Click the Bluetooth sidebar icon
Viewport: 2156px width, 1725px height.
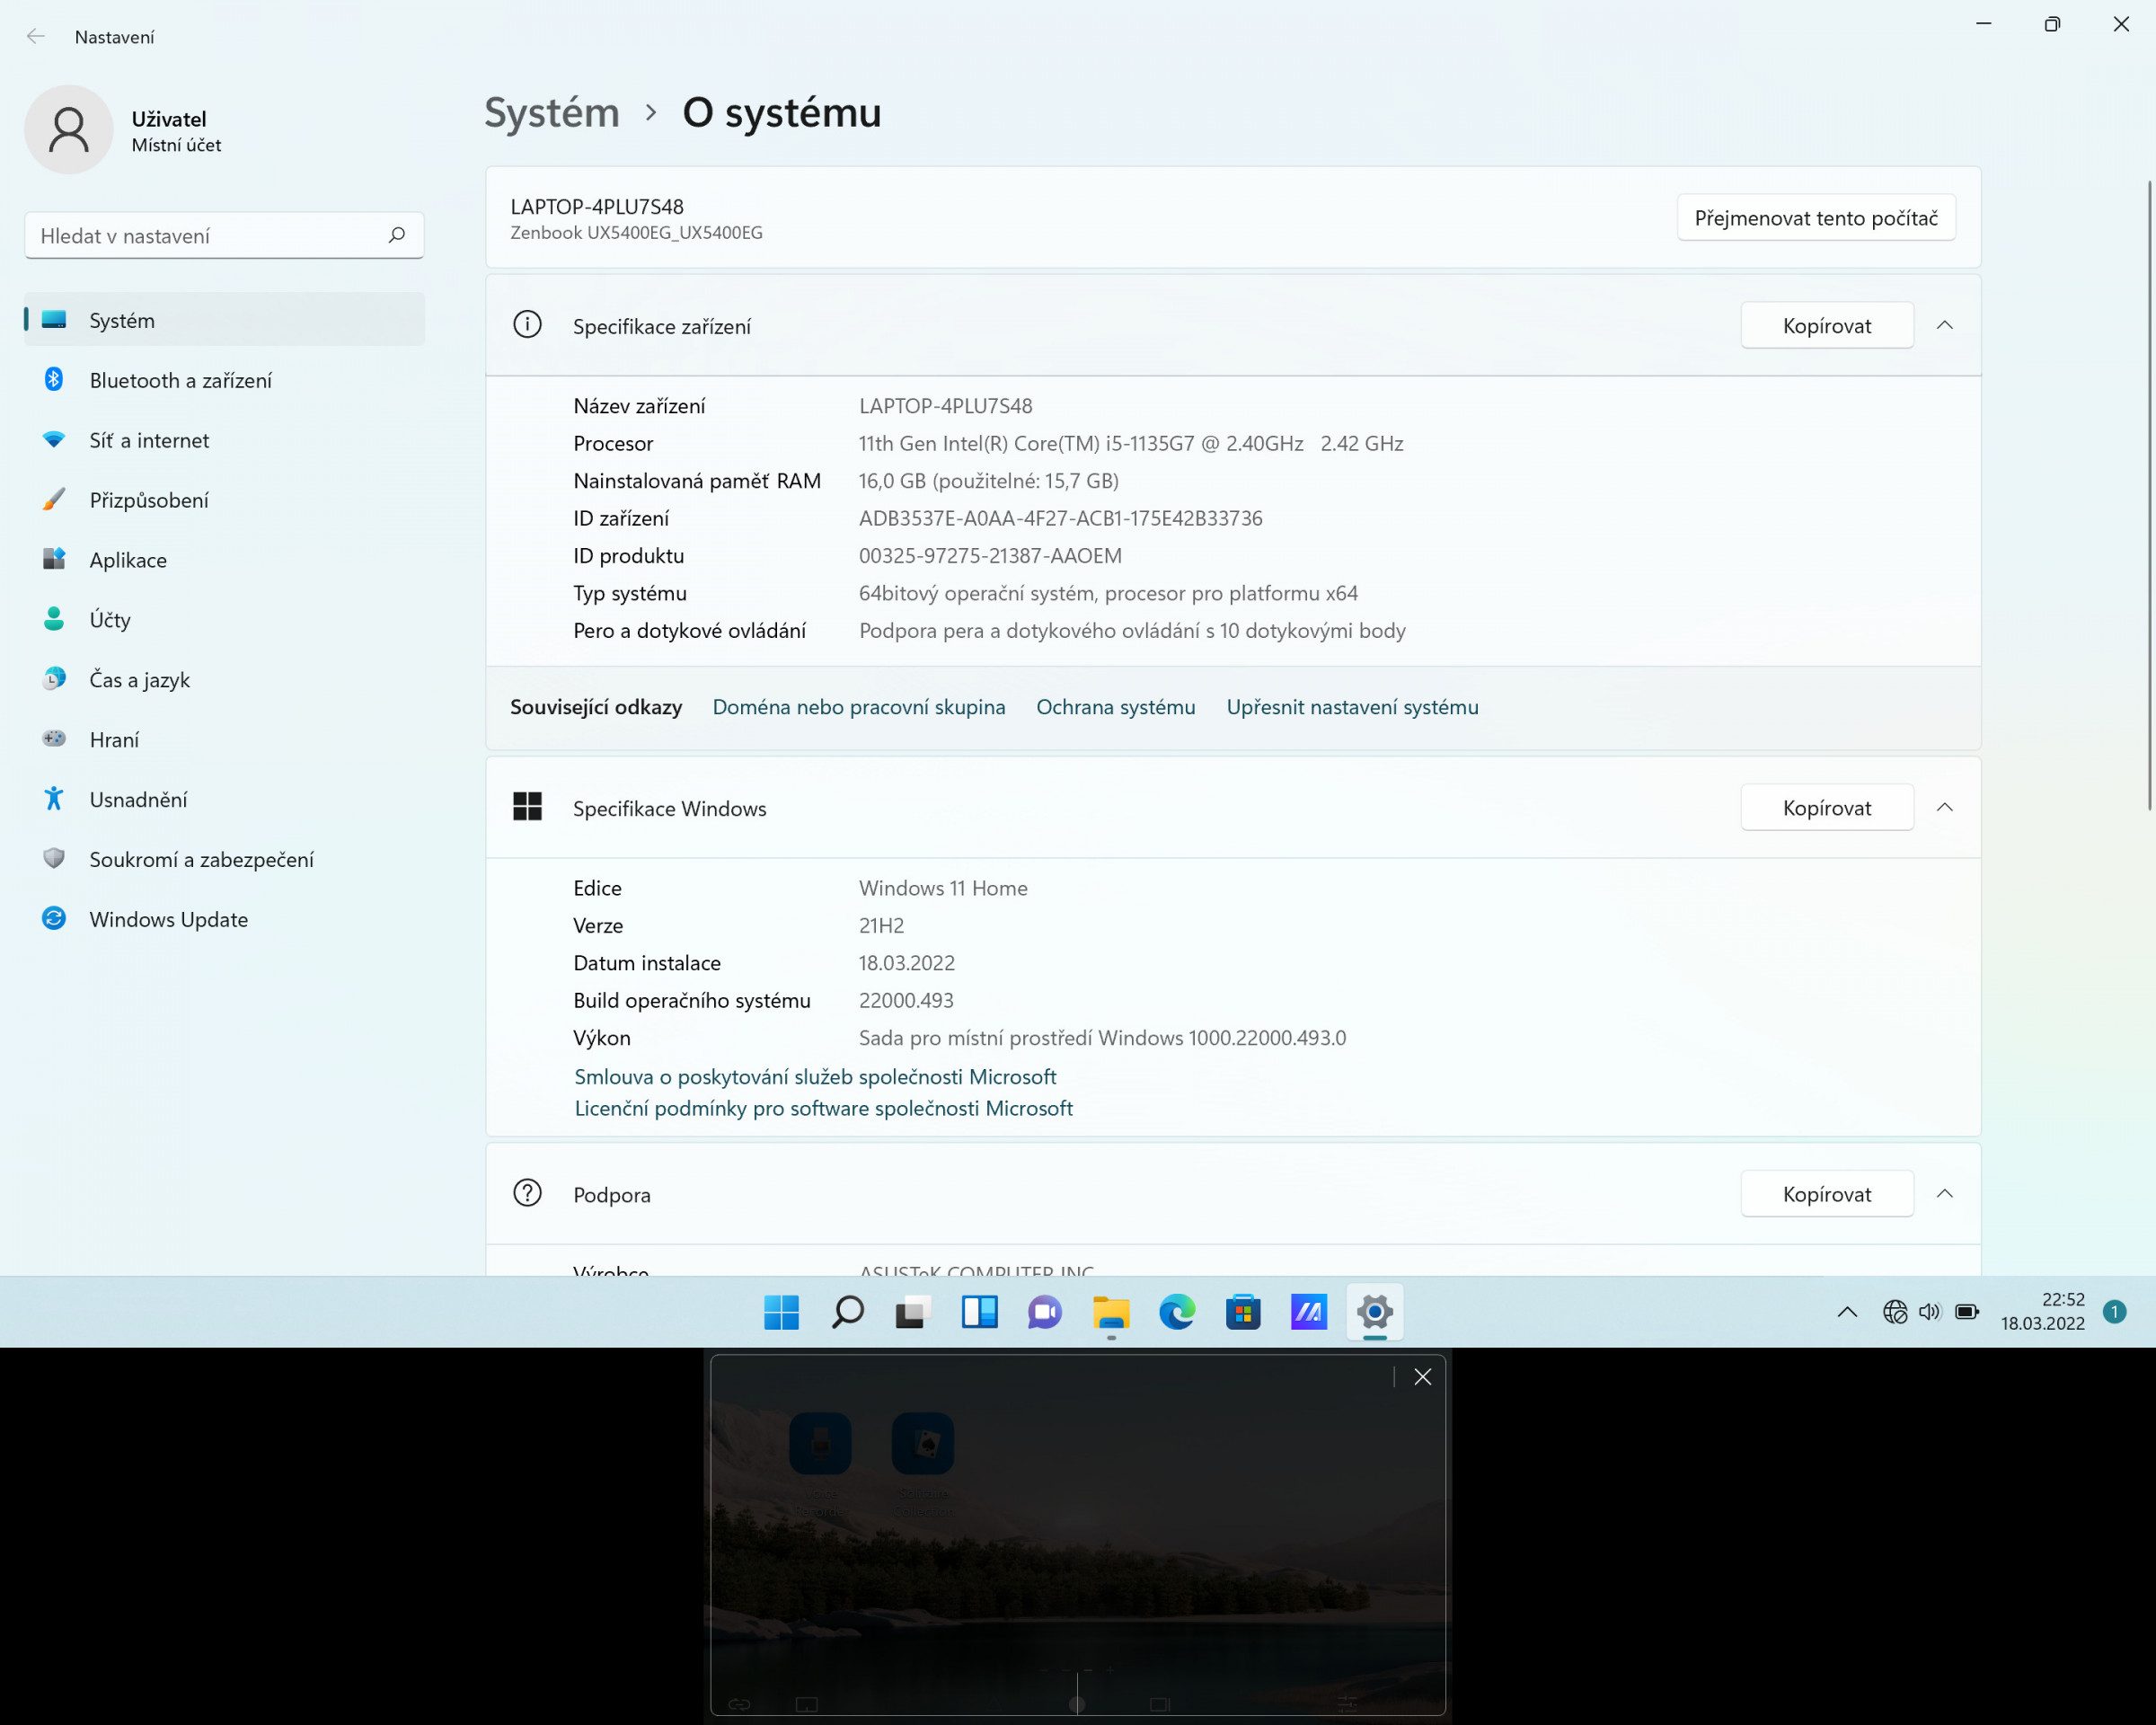tap(54, 379)
